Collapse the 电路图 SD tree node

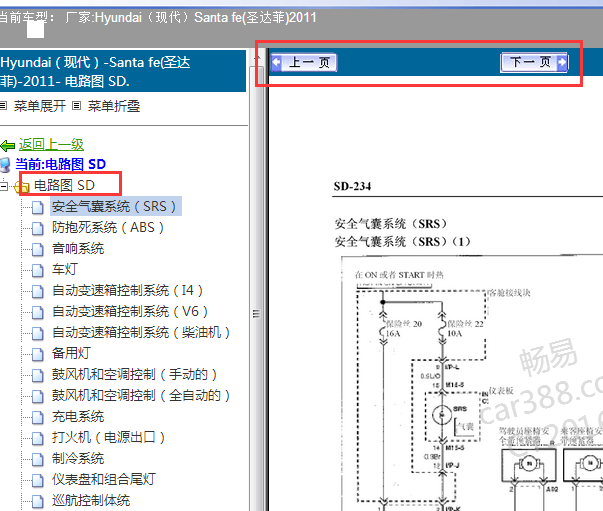point(4,186)
